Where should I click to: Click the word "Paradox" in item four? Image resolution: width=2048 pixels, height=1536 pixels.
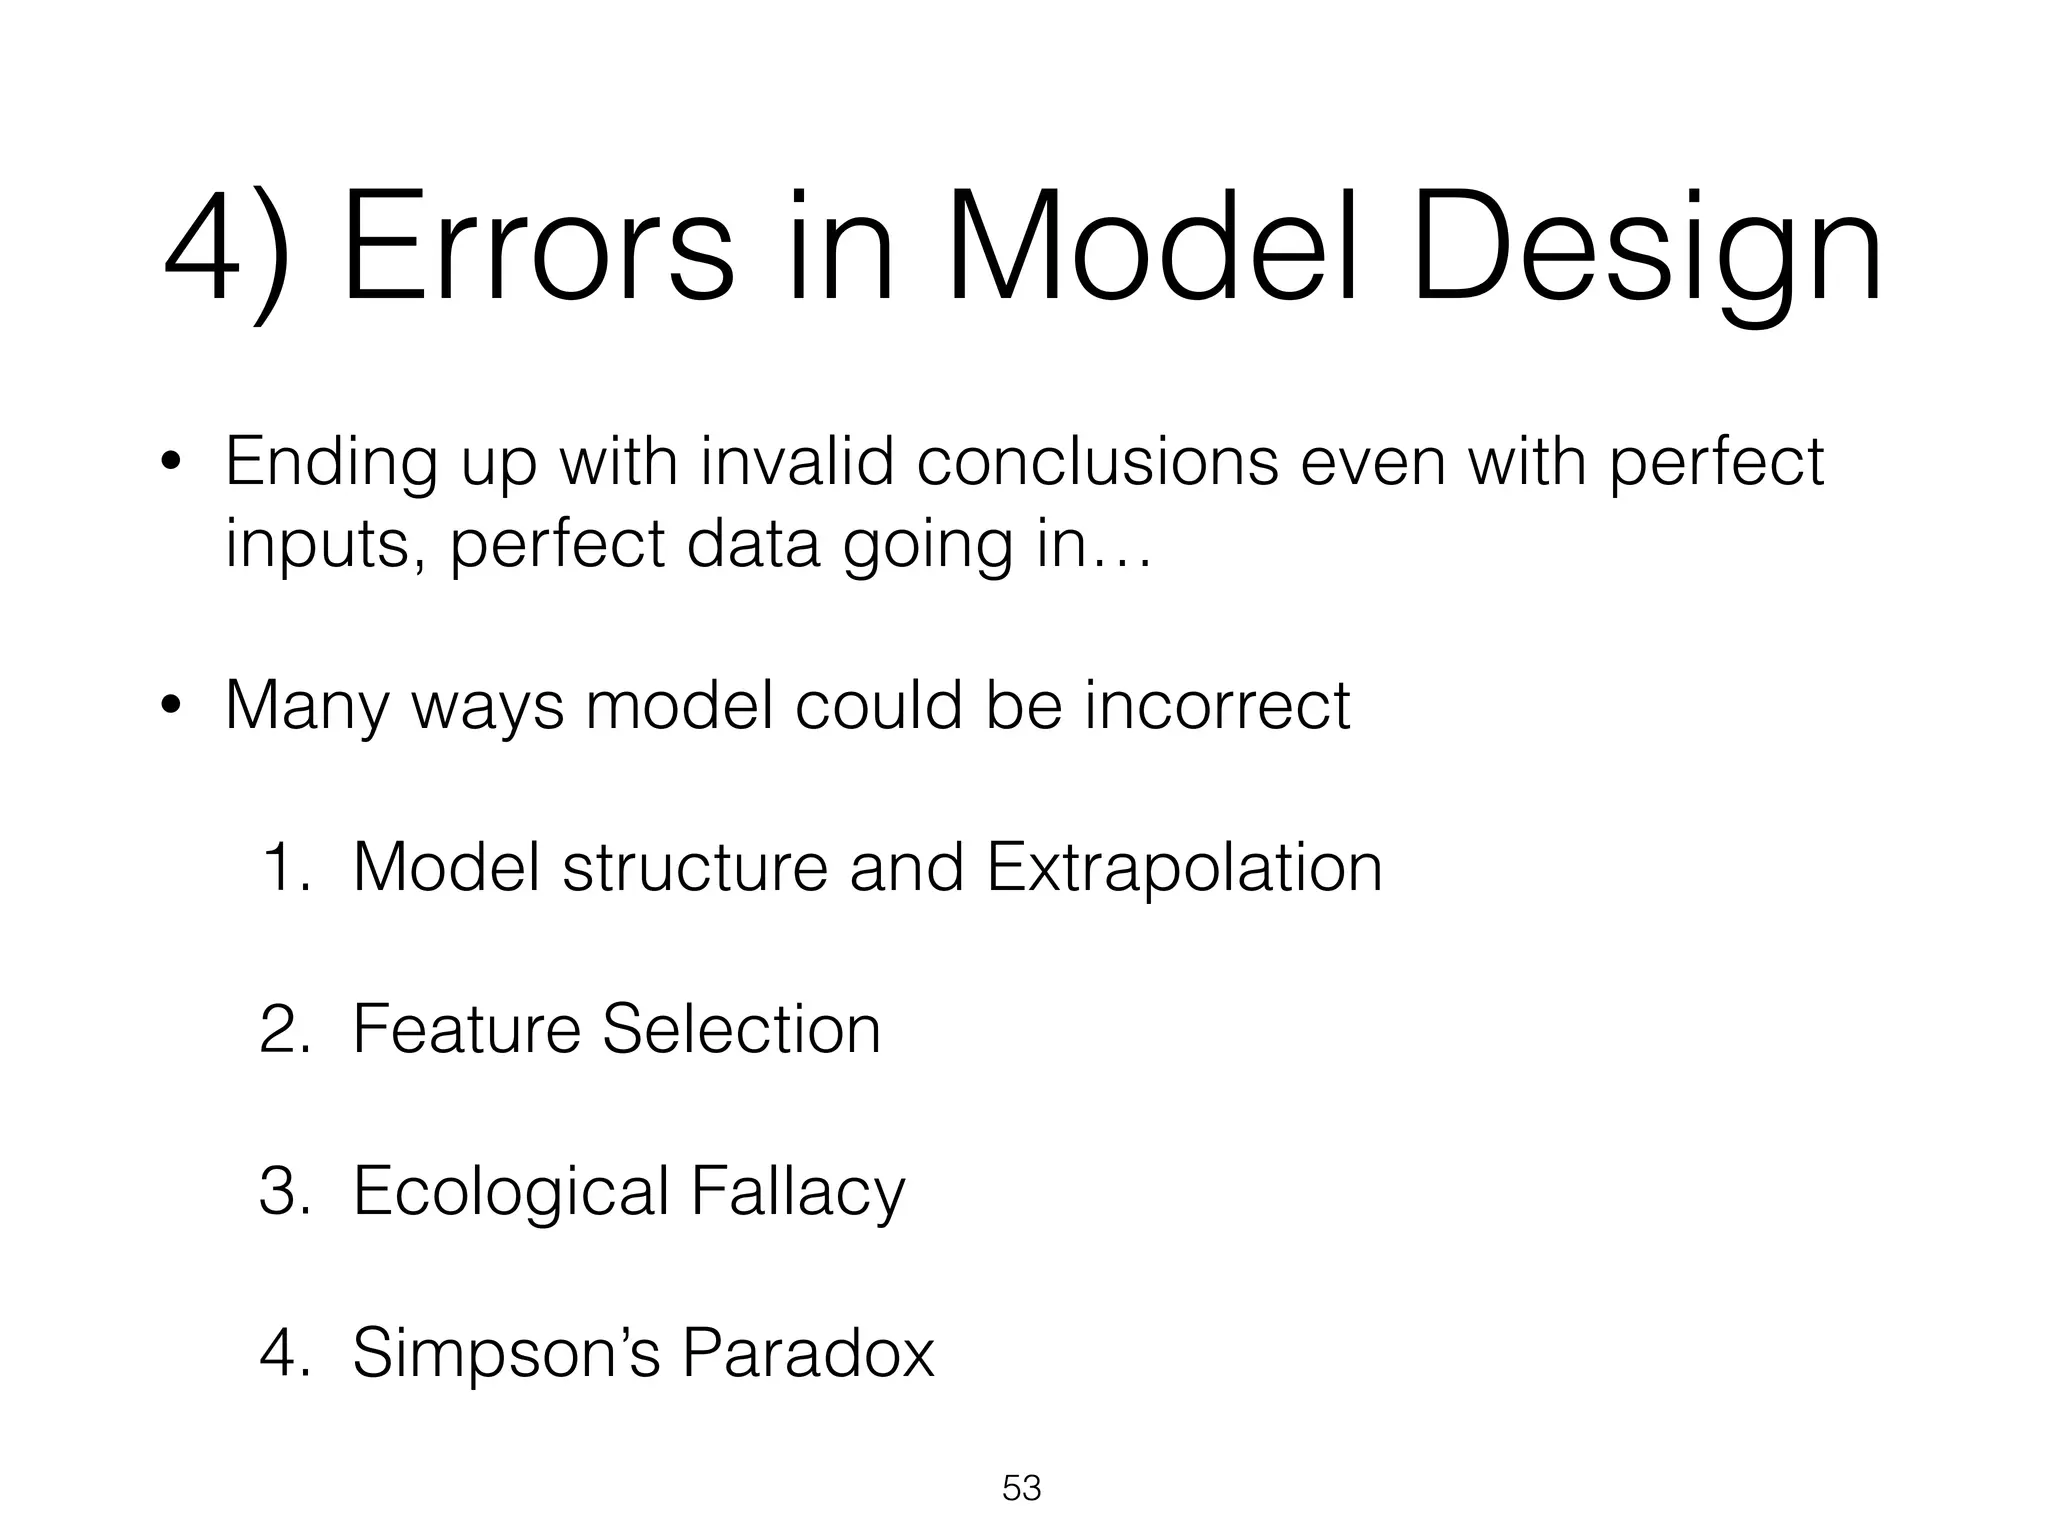[808, 1353]
